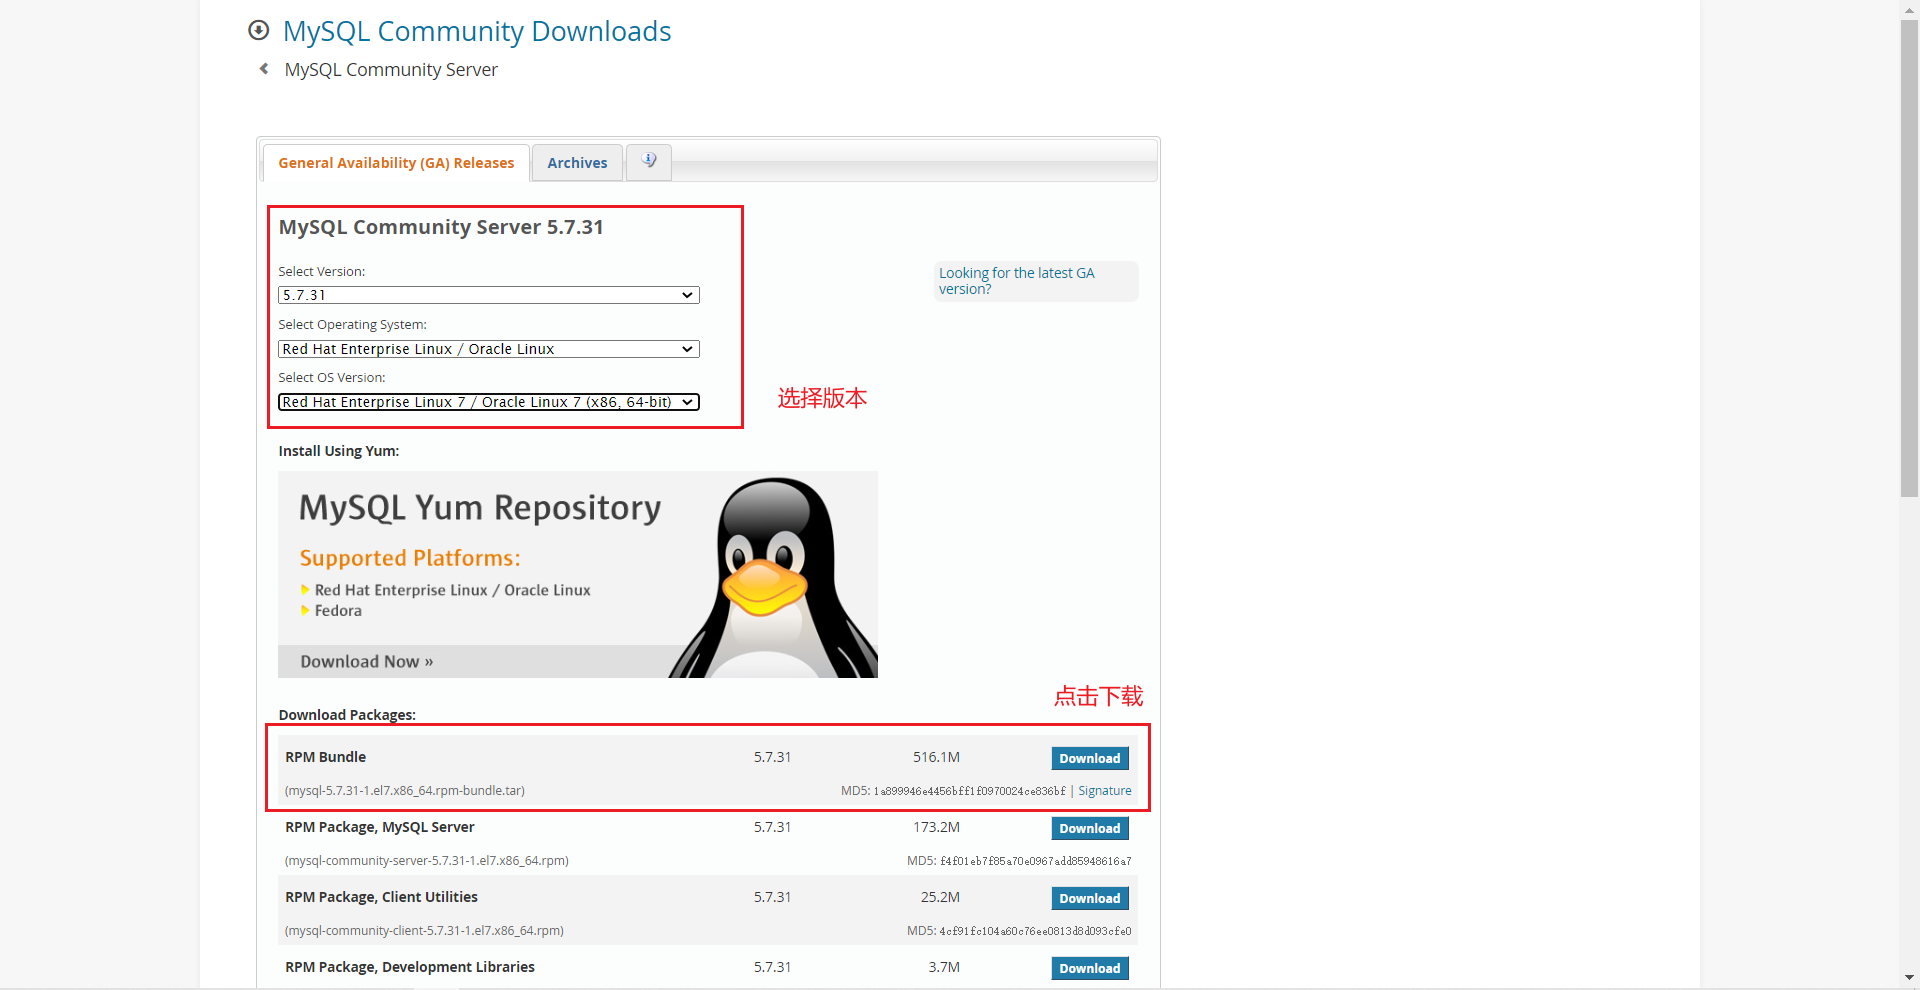This screenshot has width=1920, height=990.
Task: Click the Tux penguin image
Action: click(x=773, y=577)
